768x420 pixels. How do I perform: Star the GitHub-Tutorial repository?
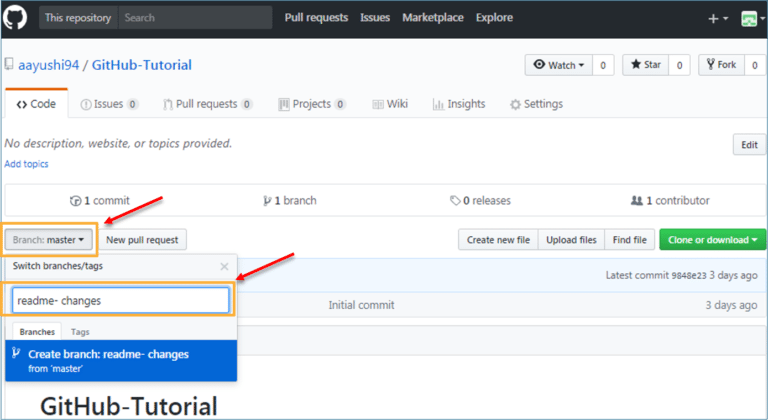pyautogui.click(x=644, y=65)
